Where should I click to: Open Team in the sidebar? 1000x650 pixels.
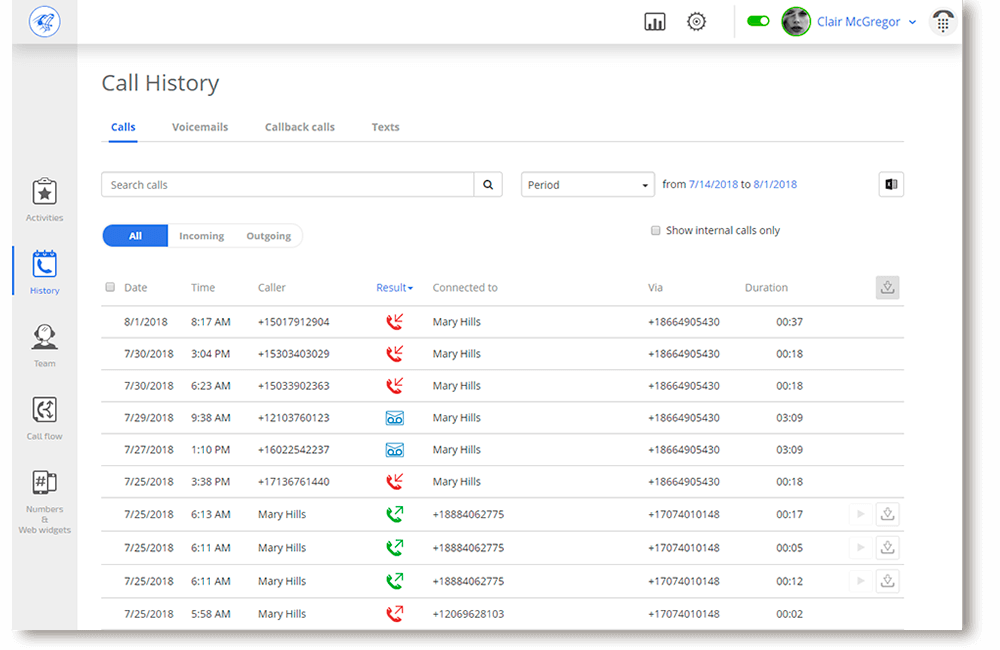pyautogui.click(x=45, y=345)
